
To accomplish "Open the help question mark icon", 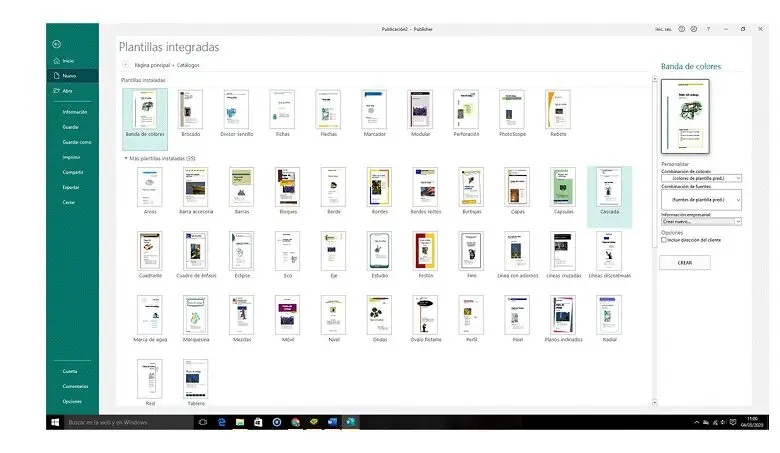I will coord(708,29).
